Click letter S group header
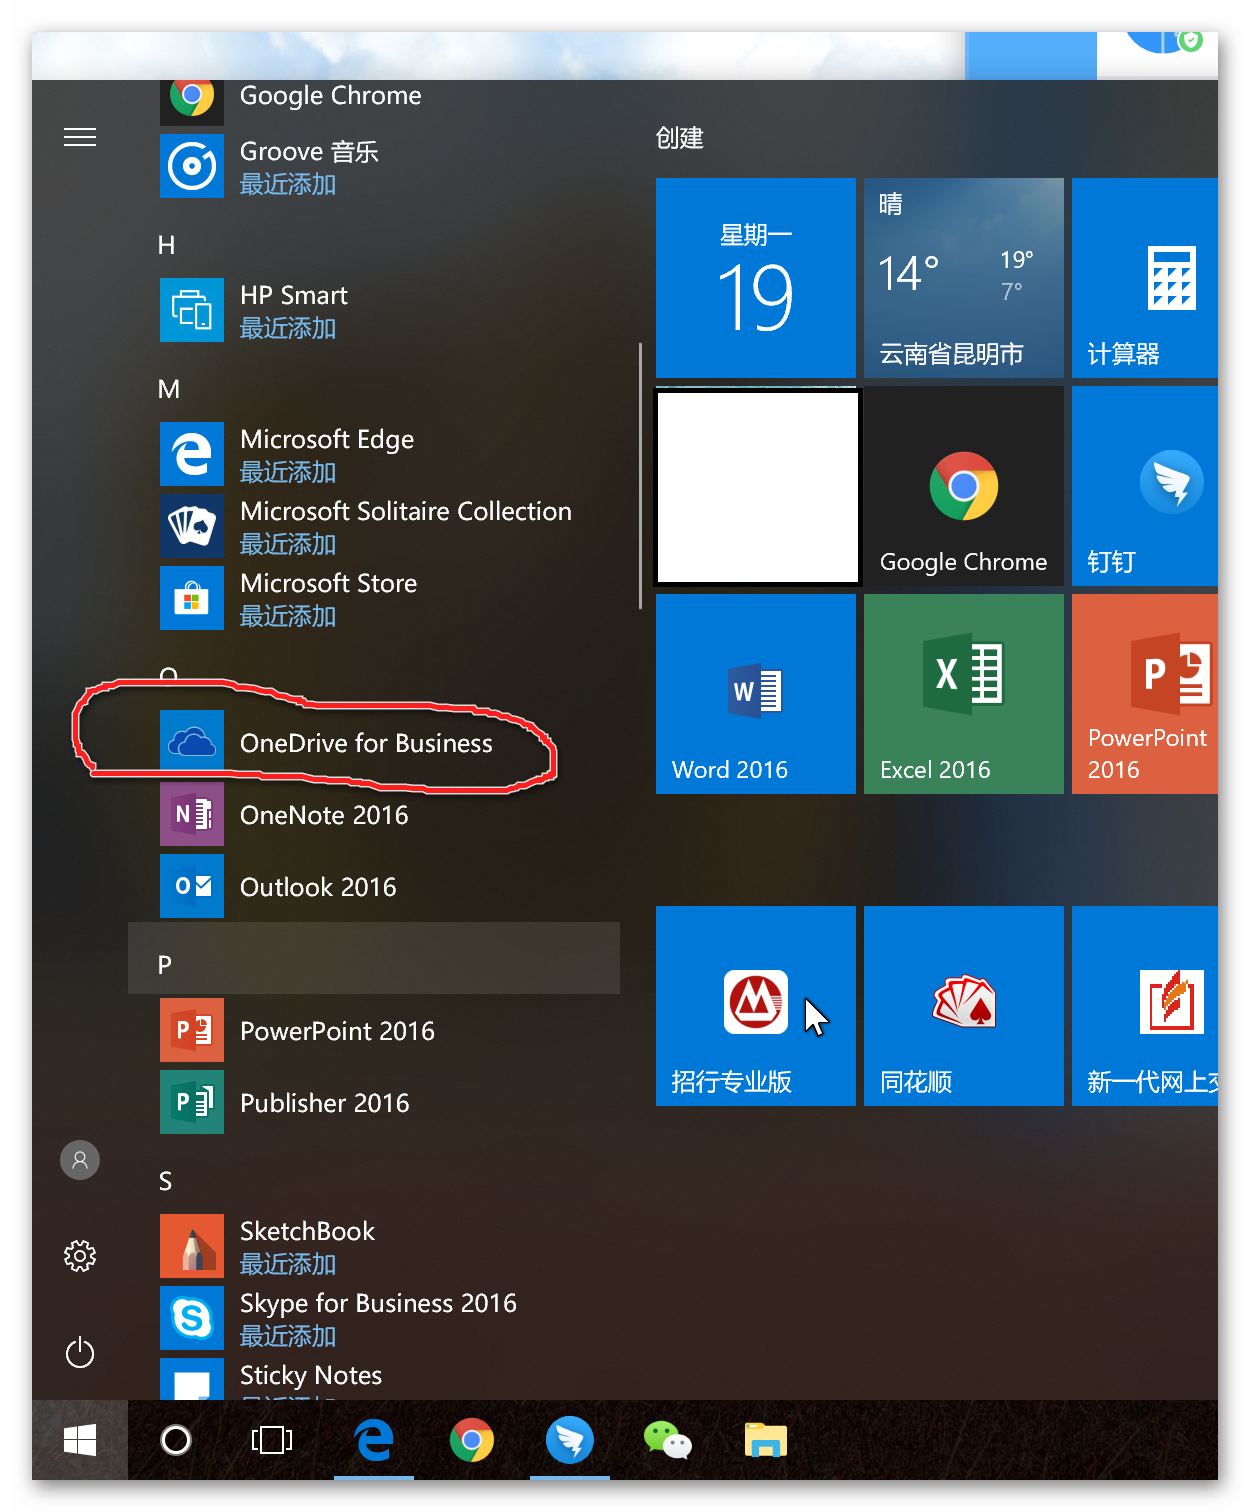Image resolution: width=1250 pixels, height=1512 pixels. 165,1181
